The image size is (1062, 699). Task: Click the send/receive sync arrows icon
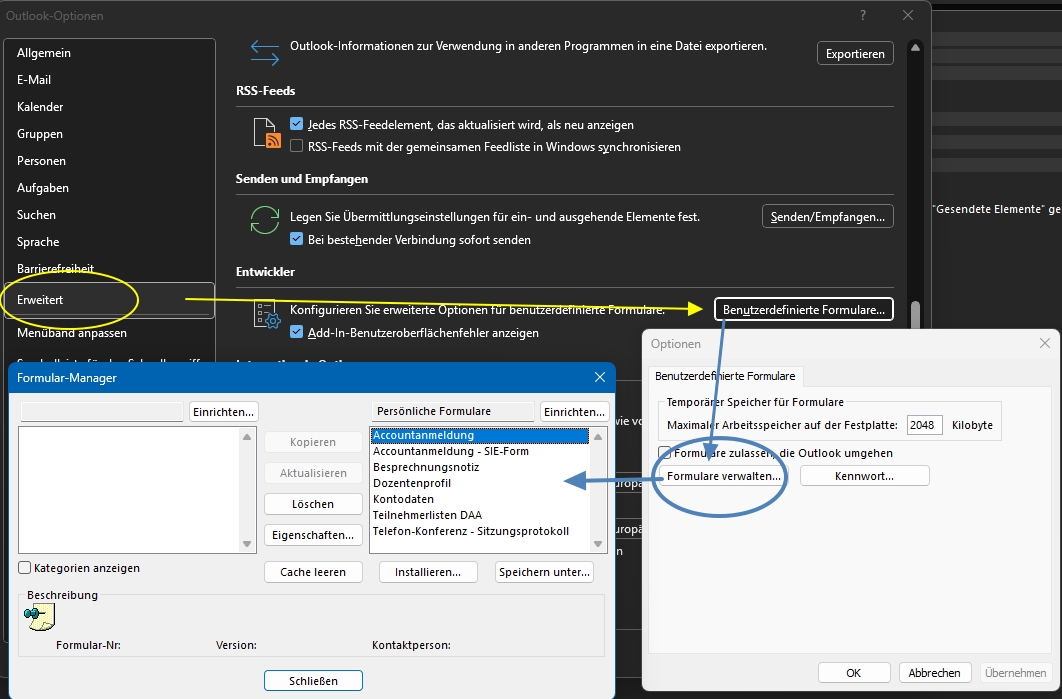click(264, 220)
